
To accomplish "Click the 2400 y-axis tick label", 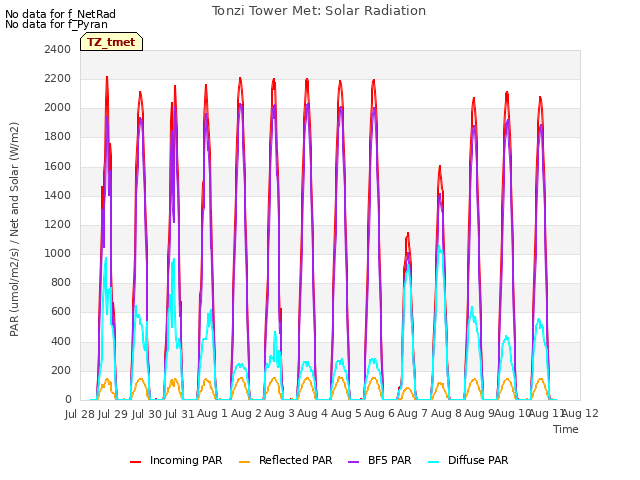I will 58,49.
